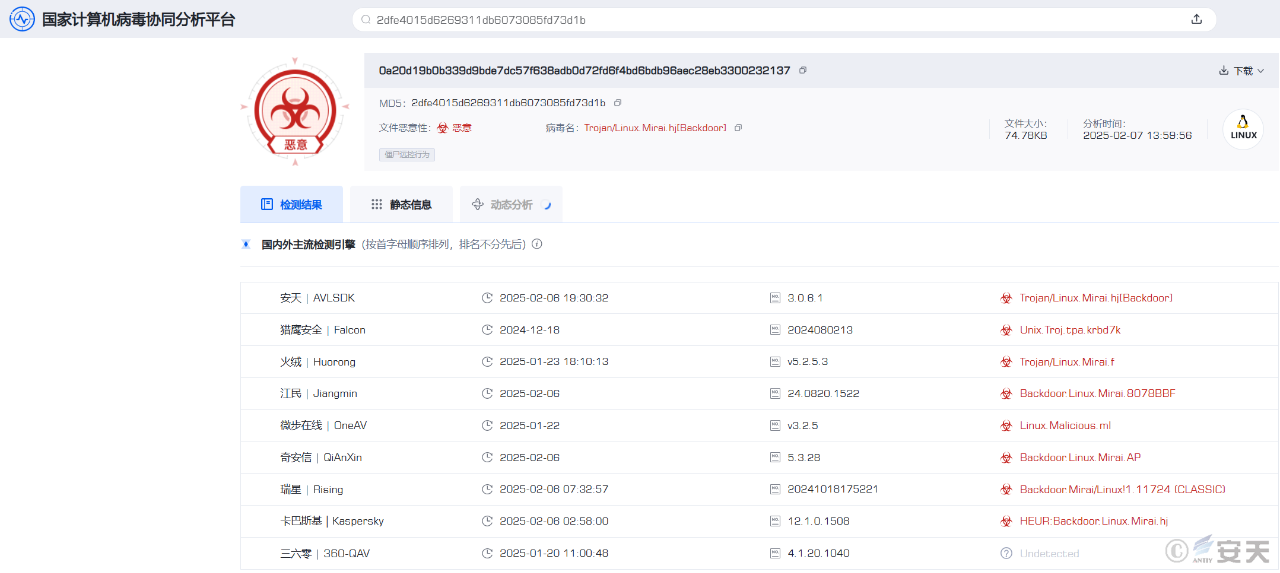
Task: Click the 国内外主流检测引擎 section heading
Action: pos(308,244)
